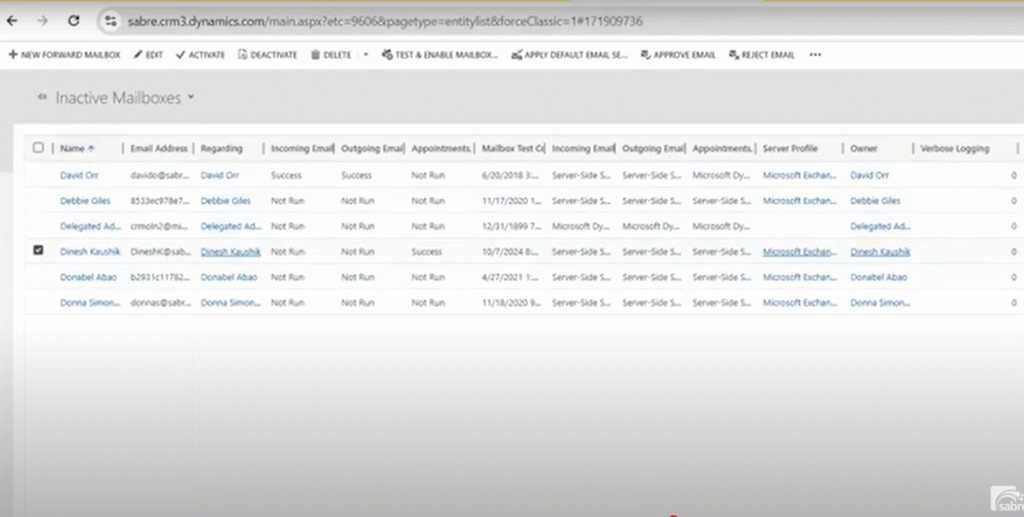Reload the page with browser refresh button

(73, 20)
